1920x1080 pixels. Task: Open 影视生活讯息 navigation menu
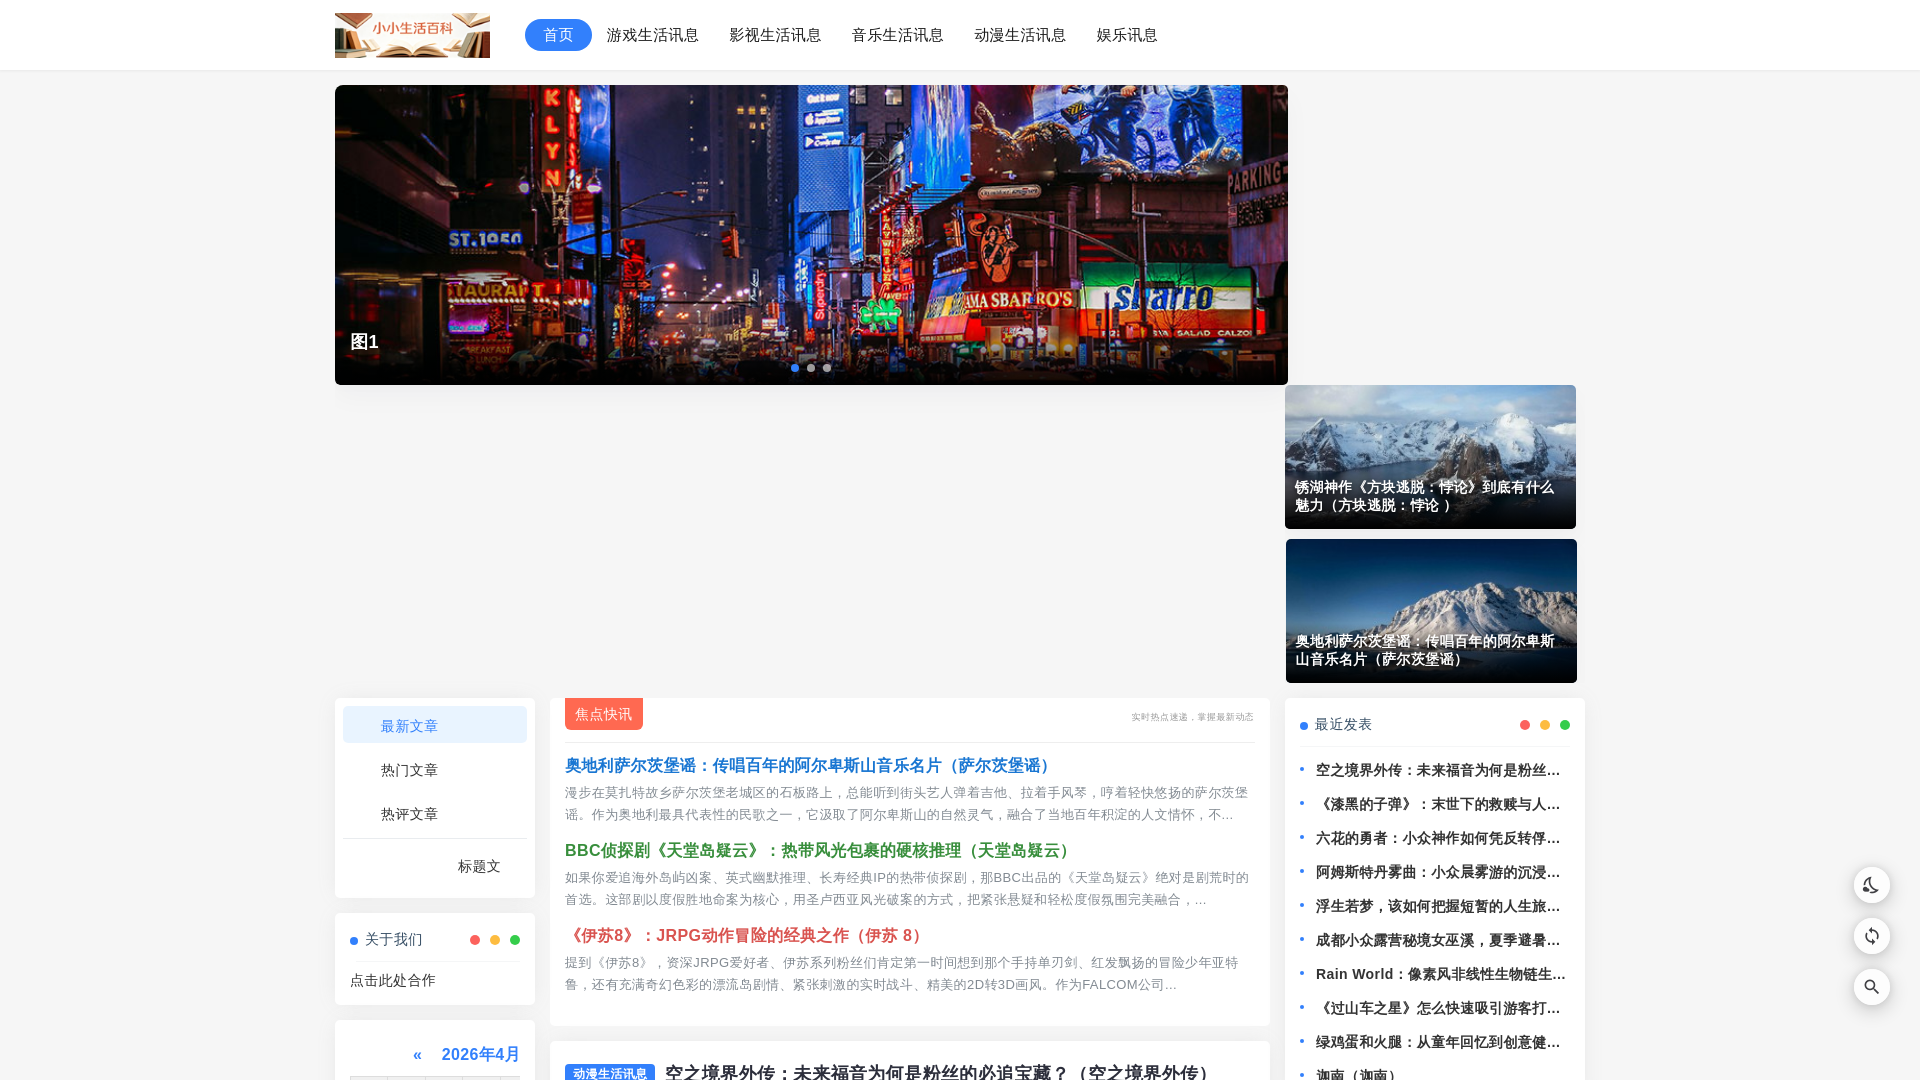[775, 35]
